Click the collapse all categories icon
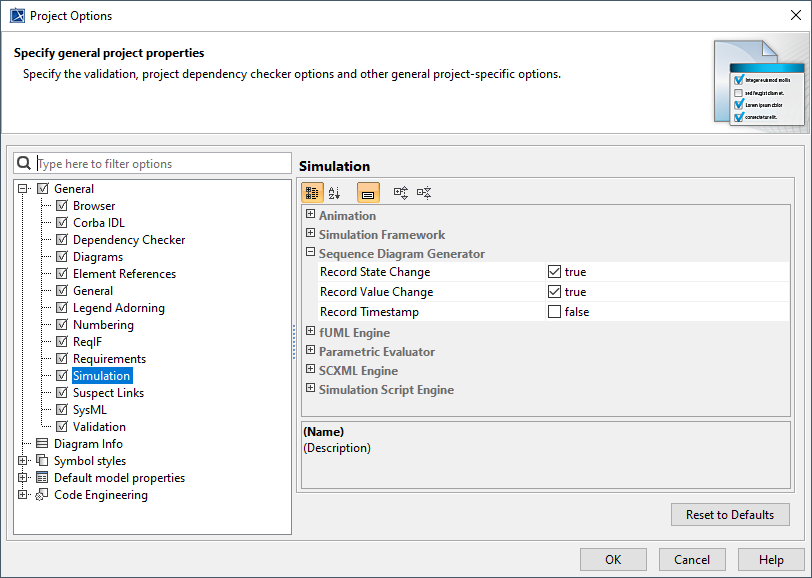 point(424,193)
